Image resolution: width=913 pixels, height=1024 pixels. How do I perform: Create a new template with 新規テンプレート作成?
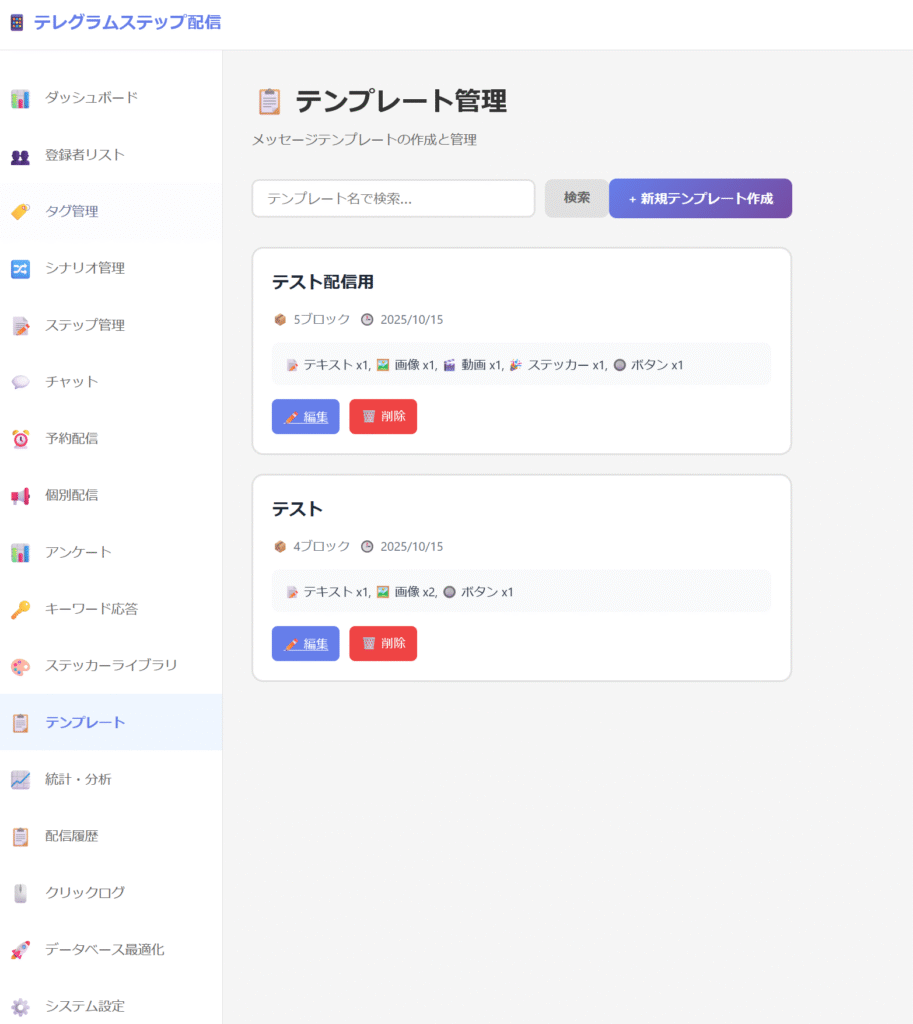click(700, 198)
